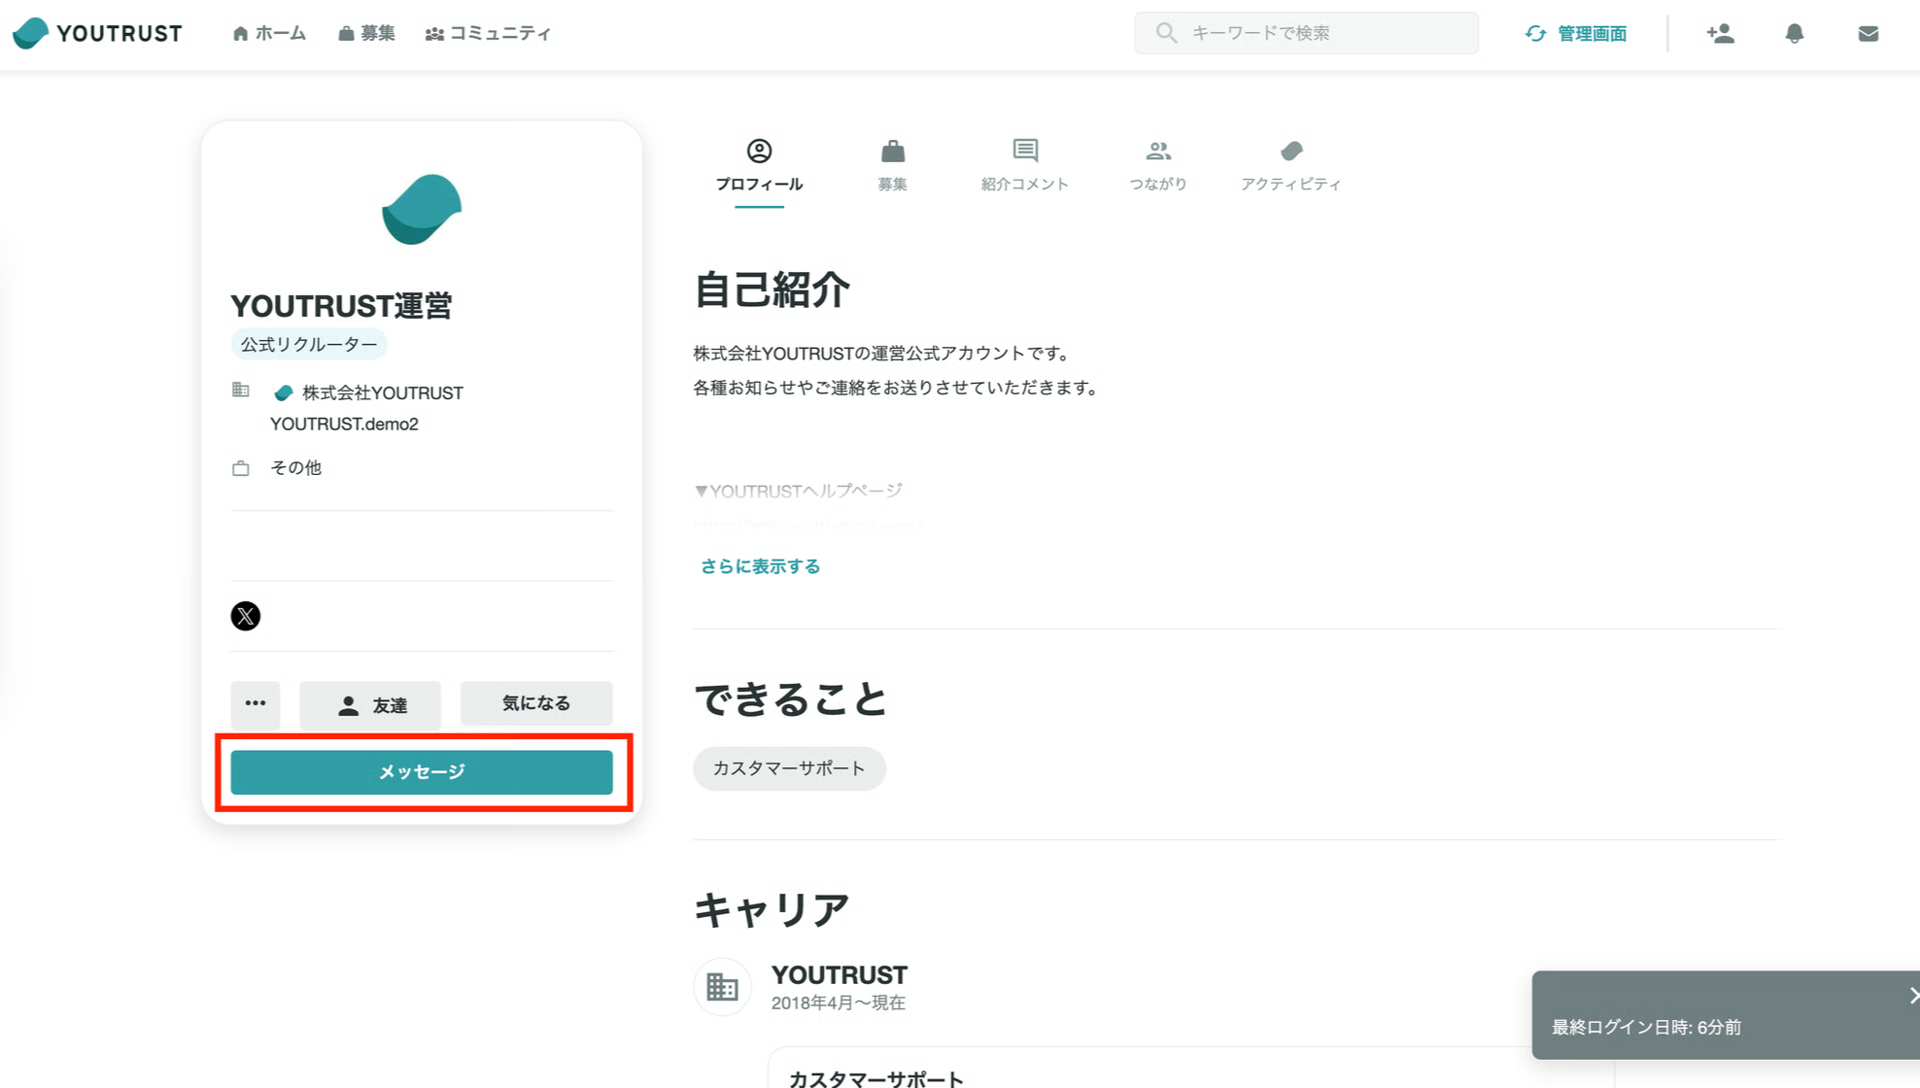1920x1088 pixels.
Task: Open notifications bell icon
Action: [1794, 33]
